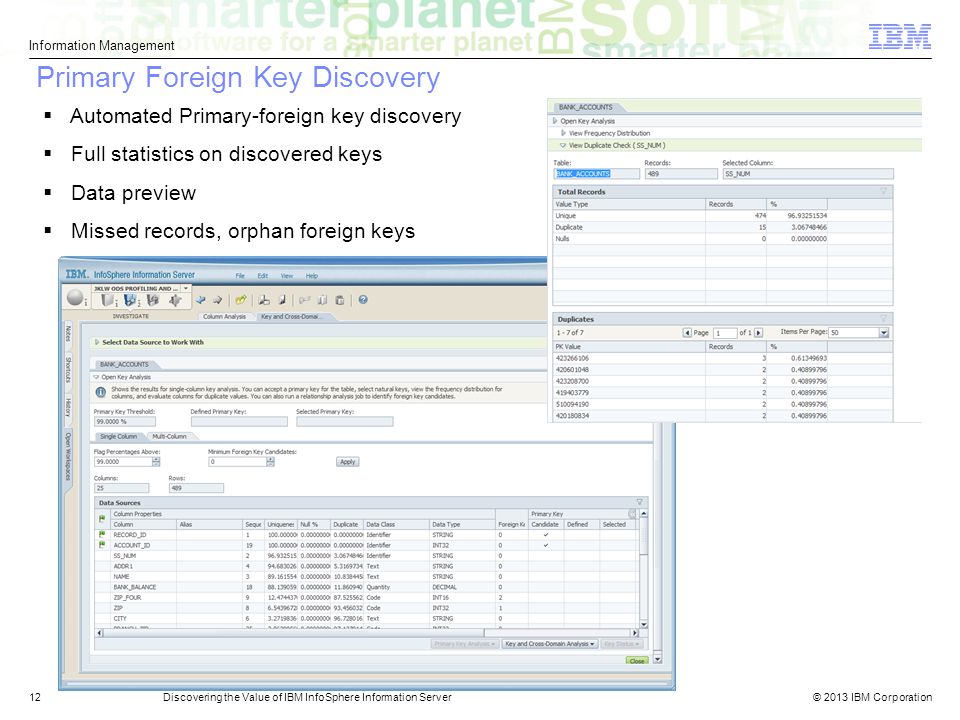Go to next page in Duplicates pager
This screenshot has height=720, width=960.
point(759,332)
